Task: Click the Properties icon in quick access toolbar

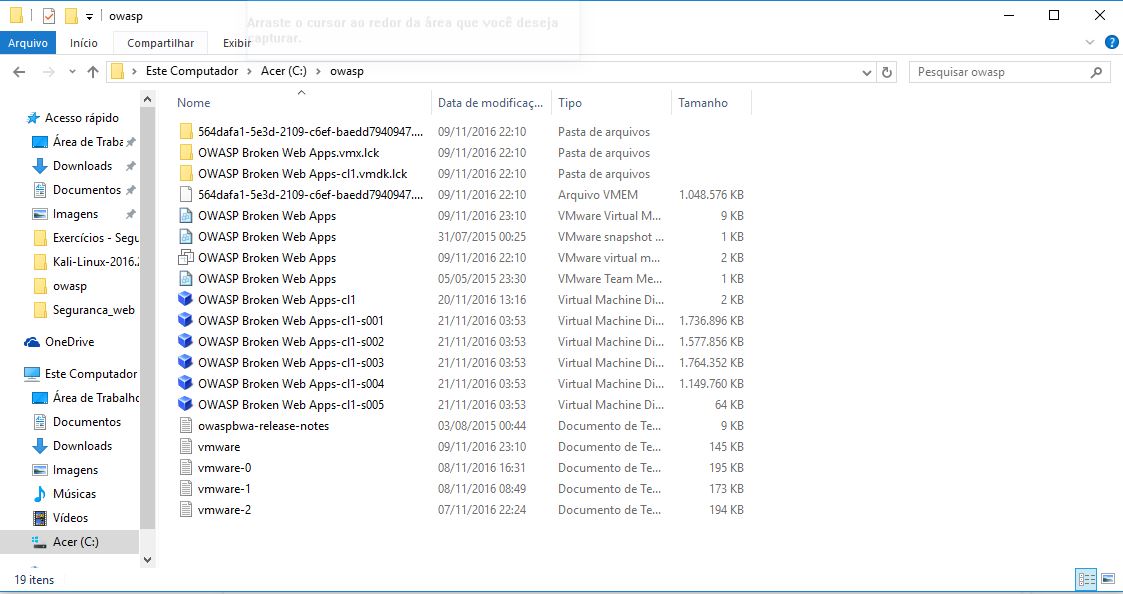Action: tap(49, 16)
